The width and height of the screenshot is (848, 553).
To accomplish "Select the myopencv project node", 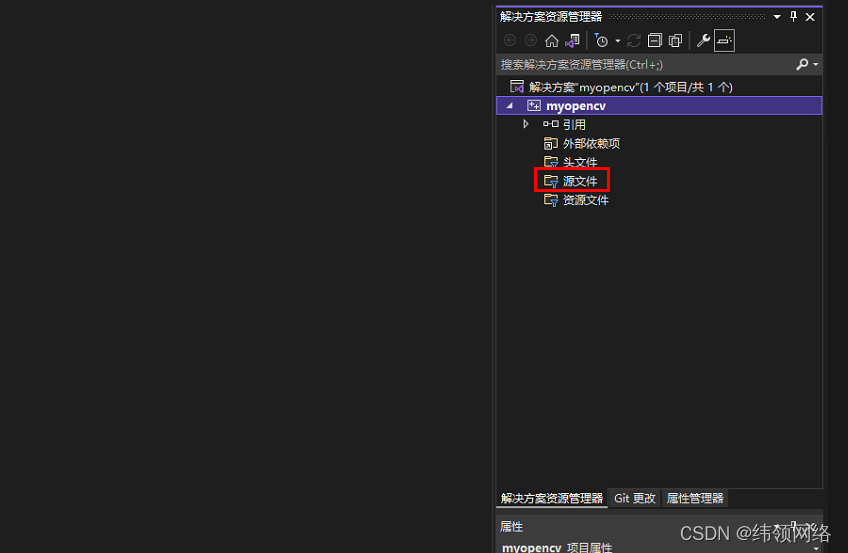I will click(659, 105).
